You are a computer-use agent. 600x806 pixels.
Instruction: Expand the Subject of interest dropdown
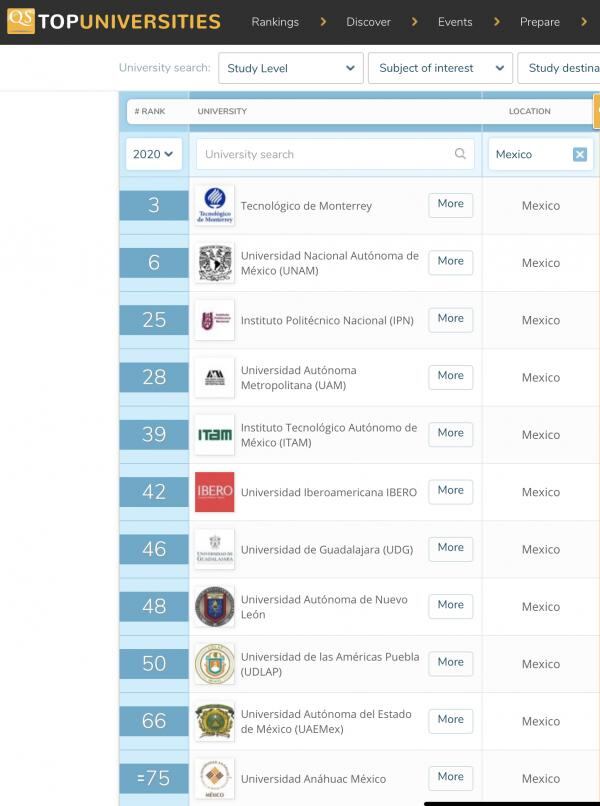tap(441, 68)
